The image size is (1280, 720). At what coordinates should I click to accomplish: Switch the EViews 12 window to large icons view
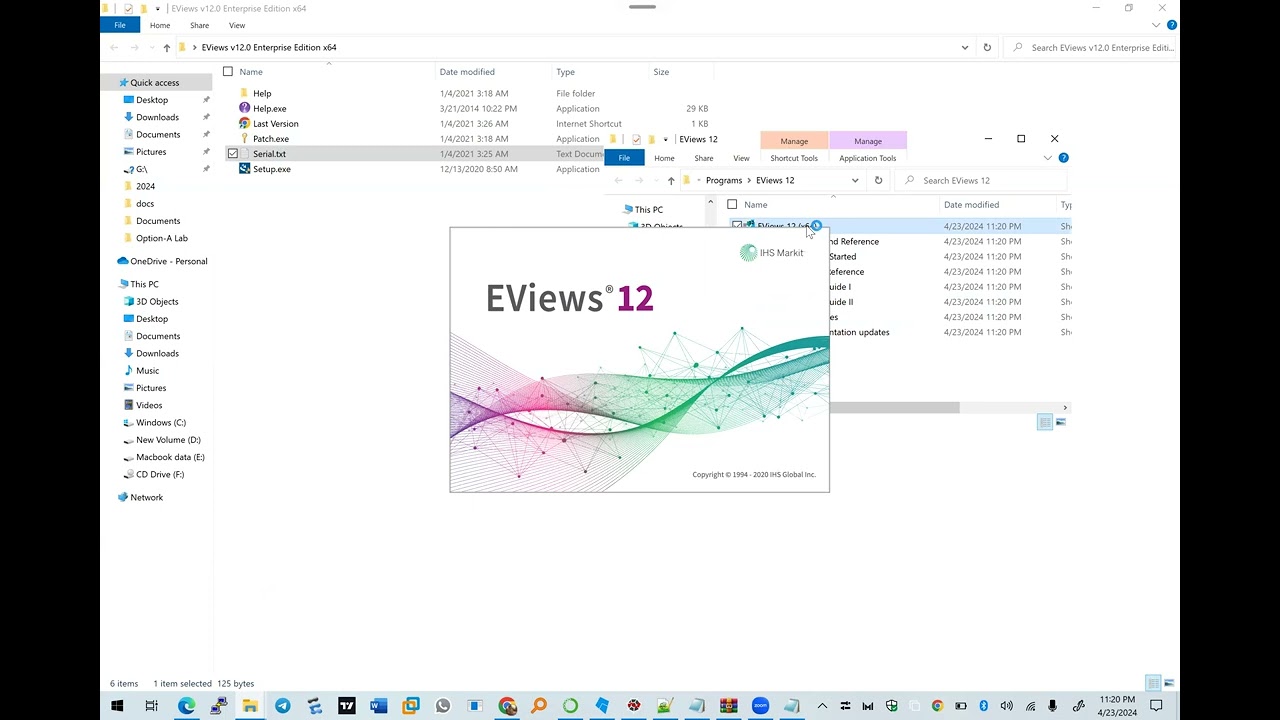tap(1061, 422)
